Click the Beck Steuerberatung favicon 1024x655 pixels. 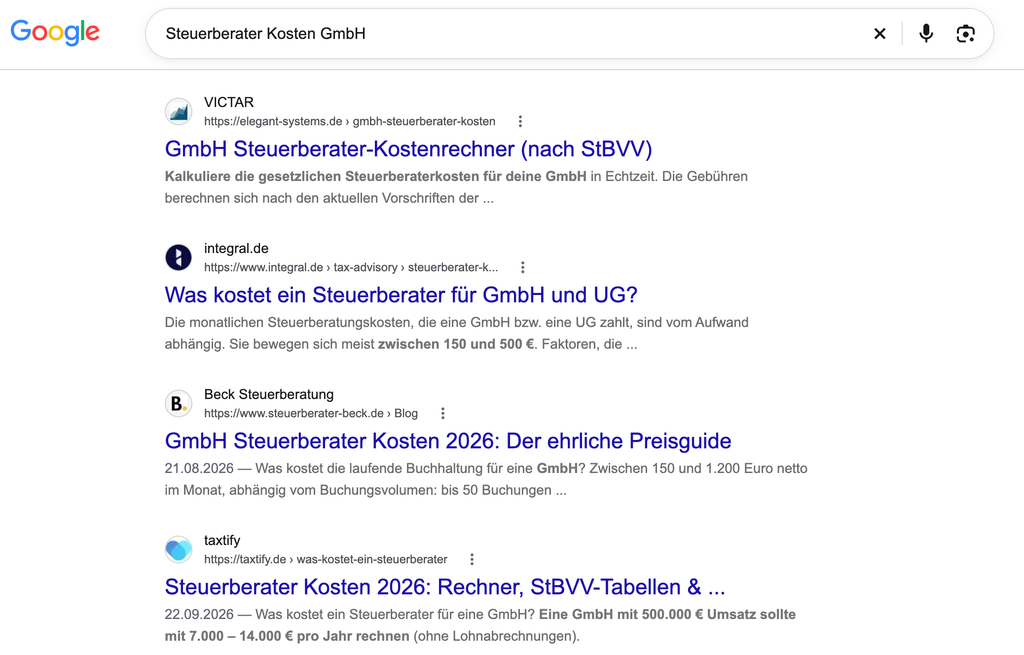[x=178, y=404]
